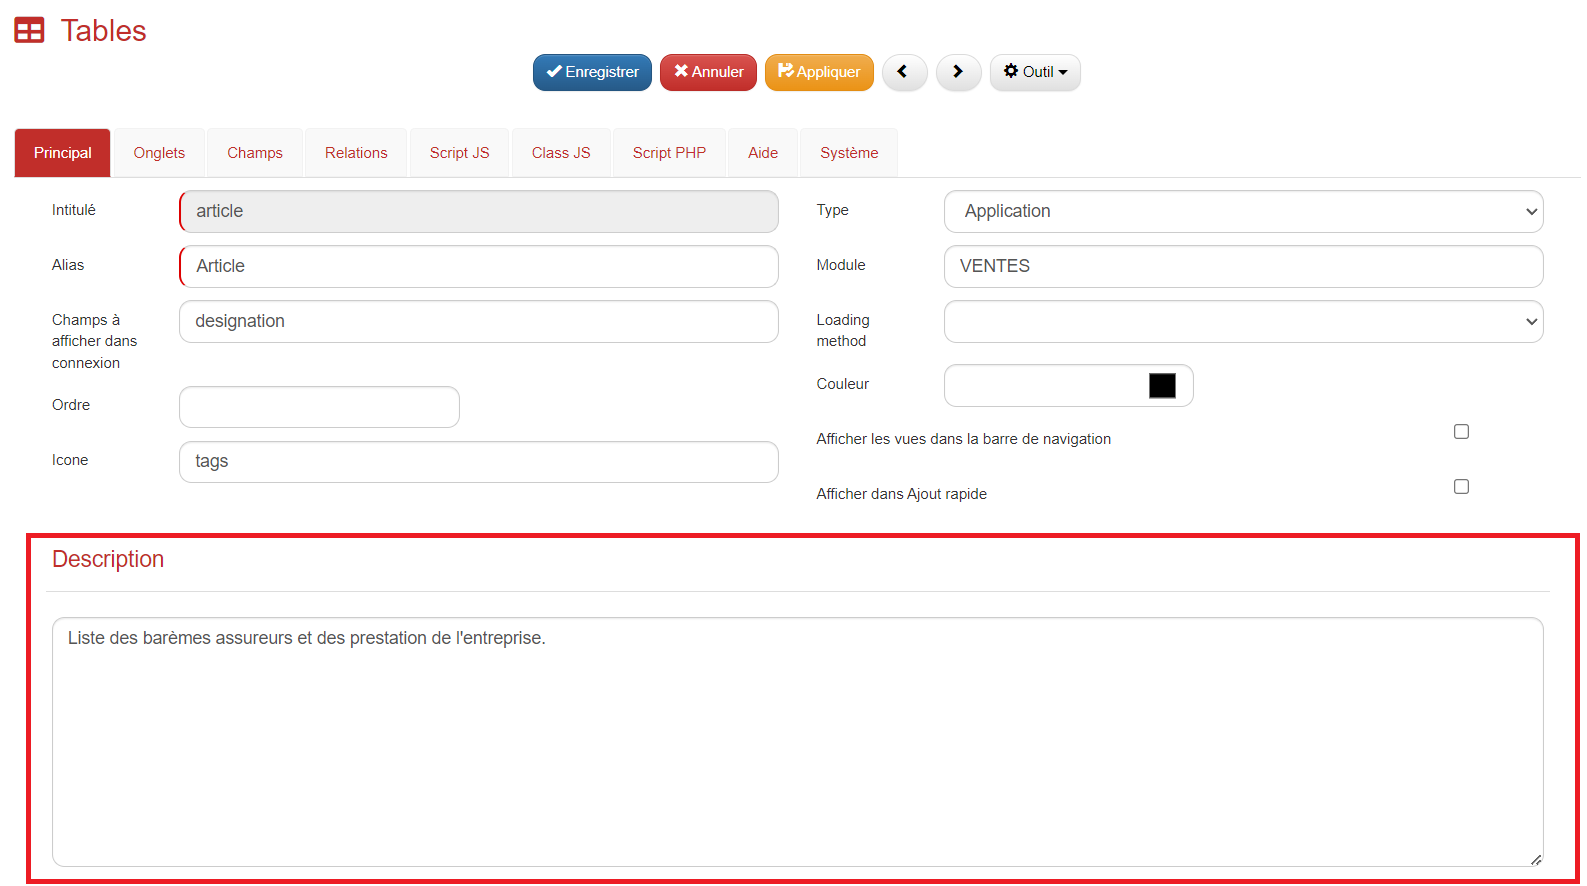Image resolution: width=1587 pixels, height=886 pixels.
Task: Expand the Type dropdown showing Application
Action: [x=1243, y=211]
